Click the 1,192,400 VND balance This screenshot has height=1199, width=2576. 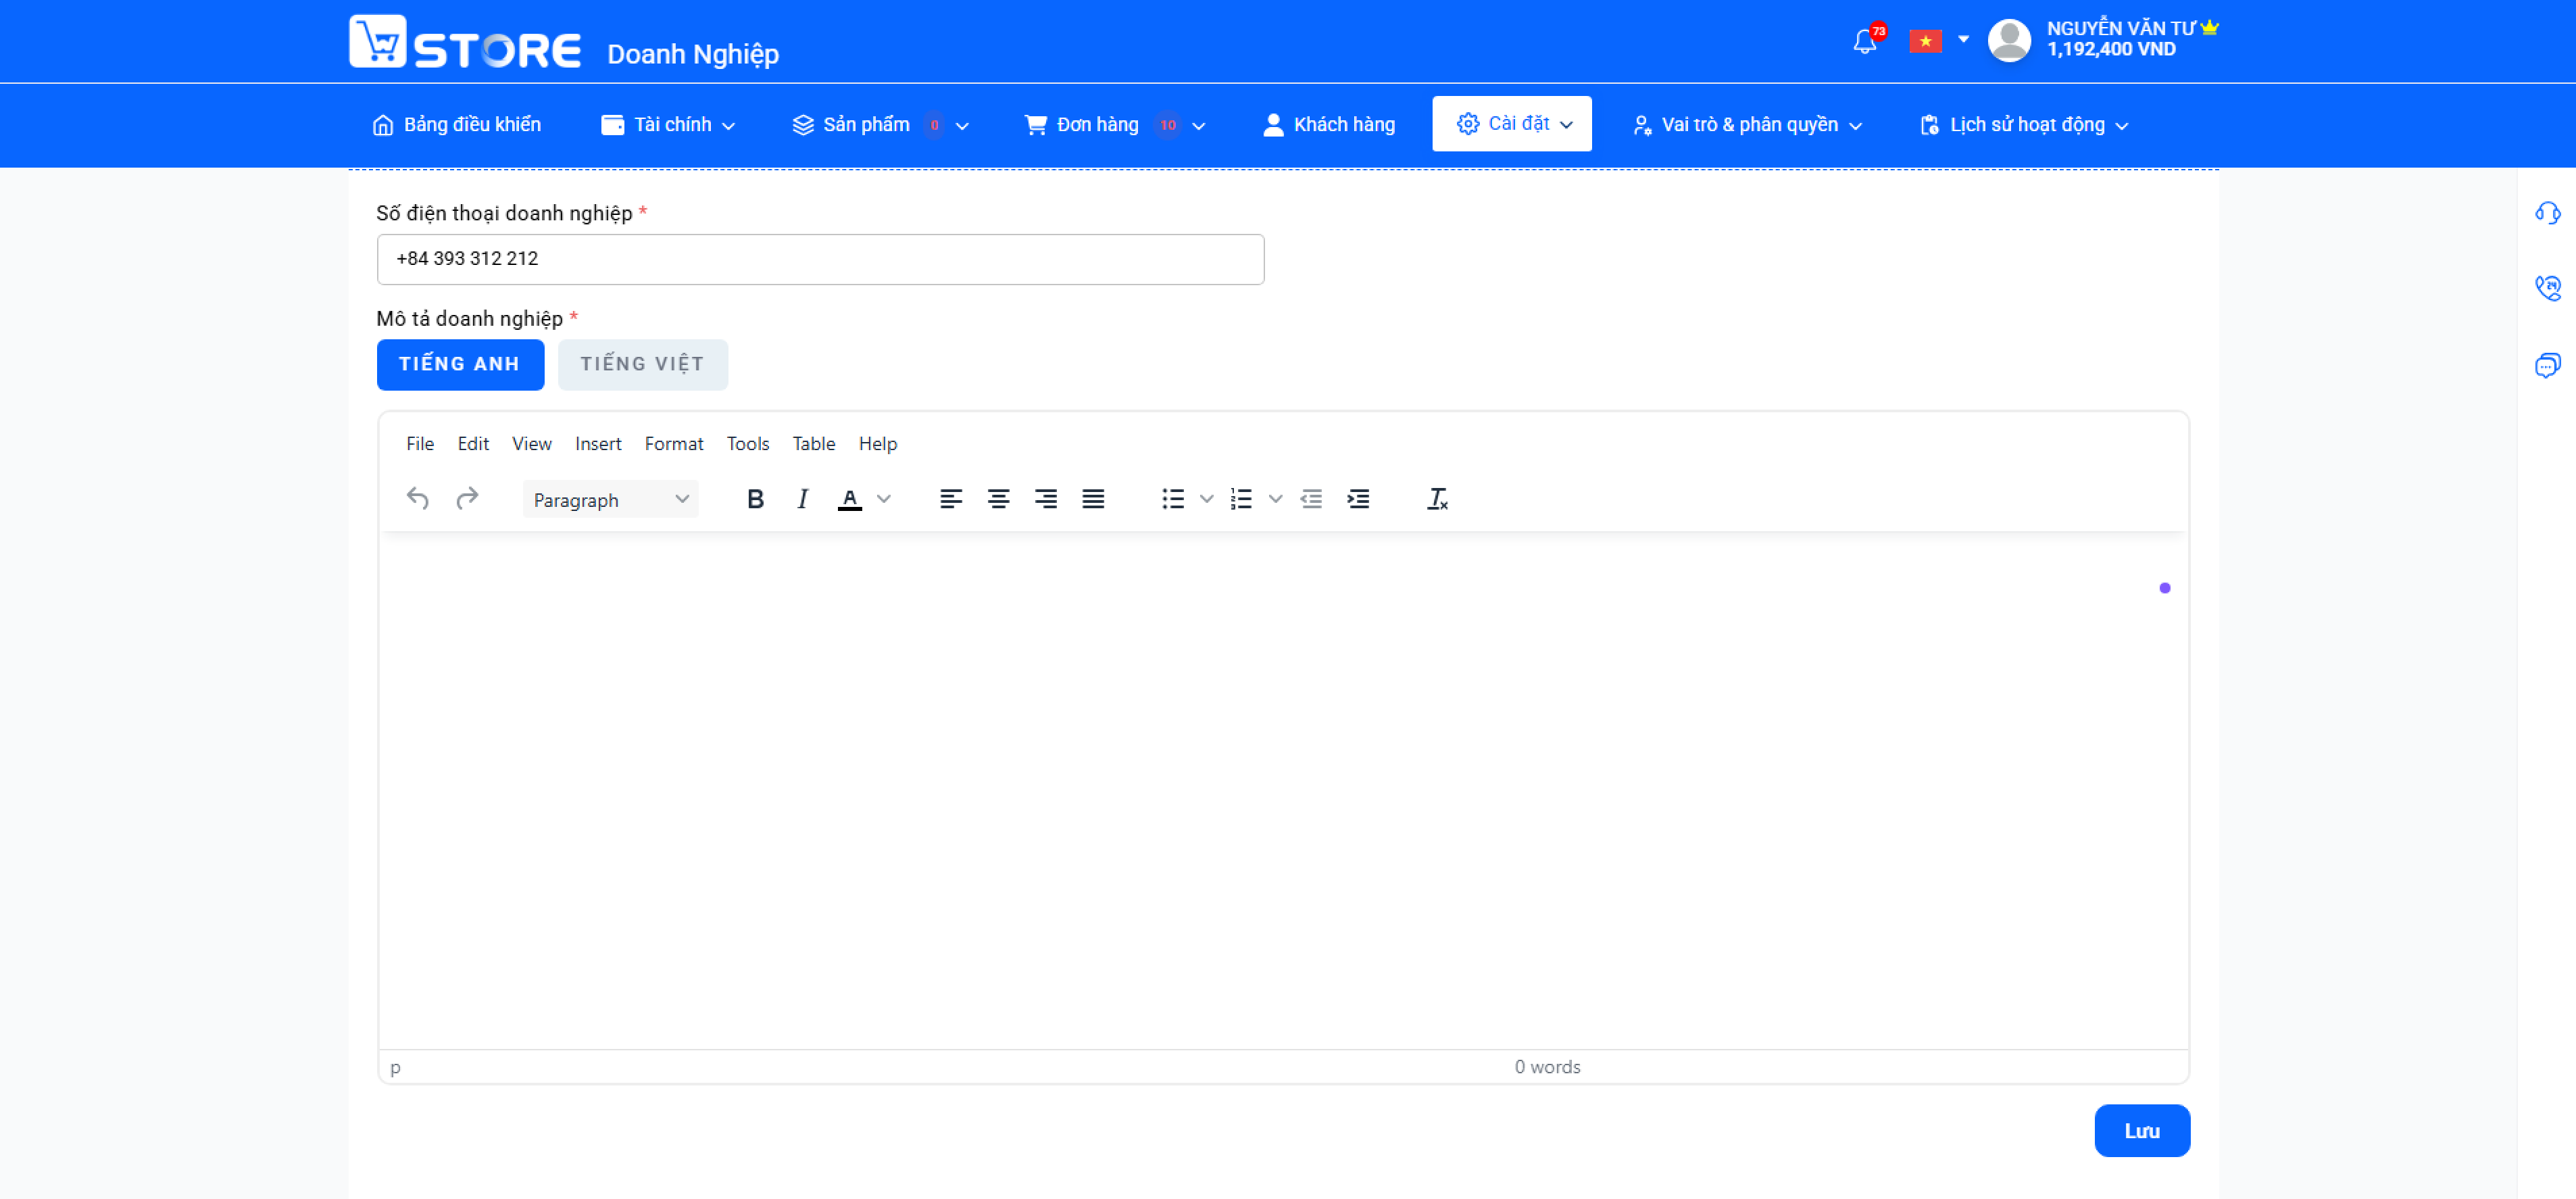(x=2111, y=50)
